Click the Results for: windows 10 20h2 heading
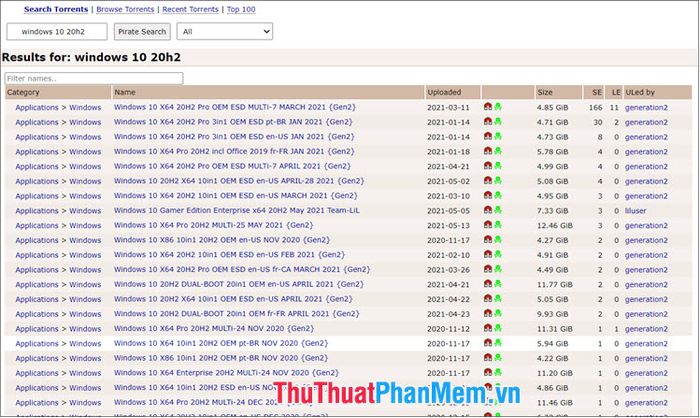700x418 pixels. click(x=91, y=57)
